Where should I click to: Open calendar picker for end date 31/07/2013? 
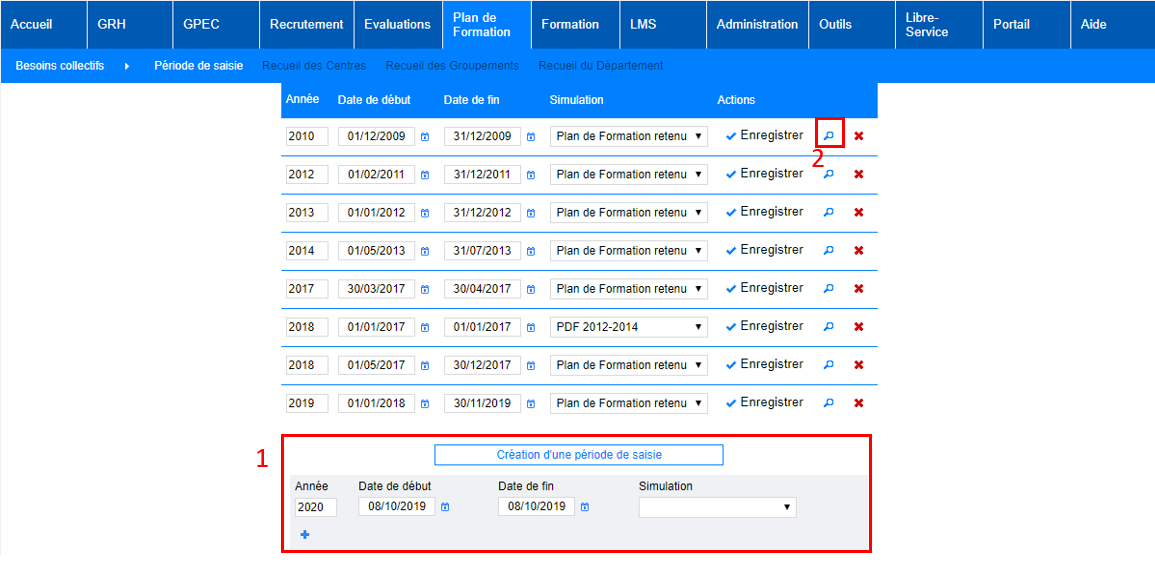tap(530, 251)
